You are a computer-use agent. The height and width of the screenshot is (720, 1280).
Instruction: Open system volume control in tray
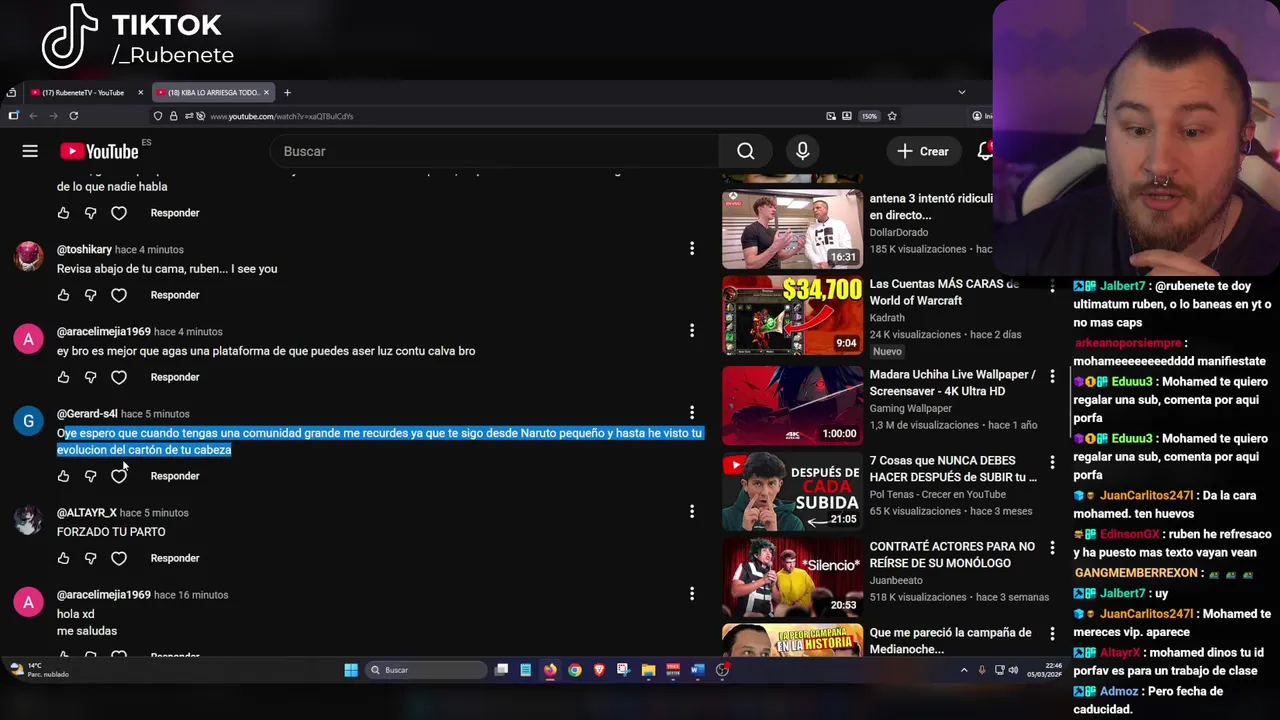(1013, 670)
